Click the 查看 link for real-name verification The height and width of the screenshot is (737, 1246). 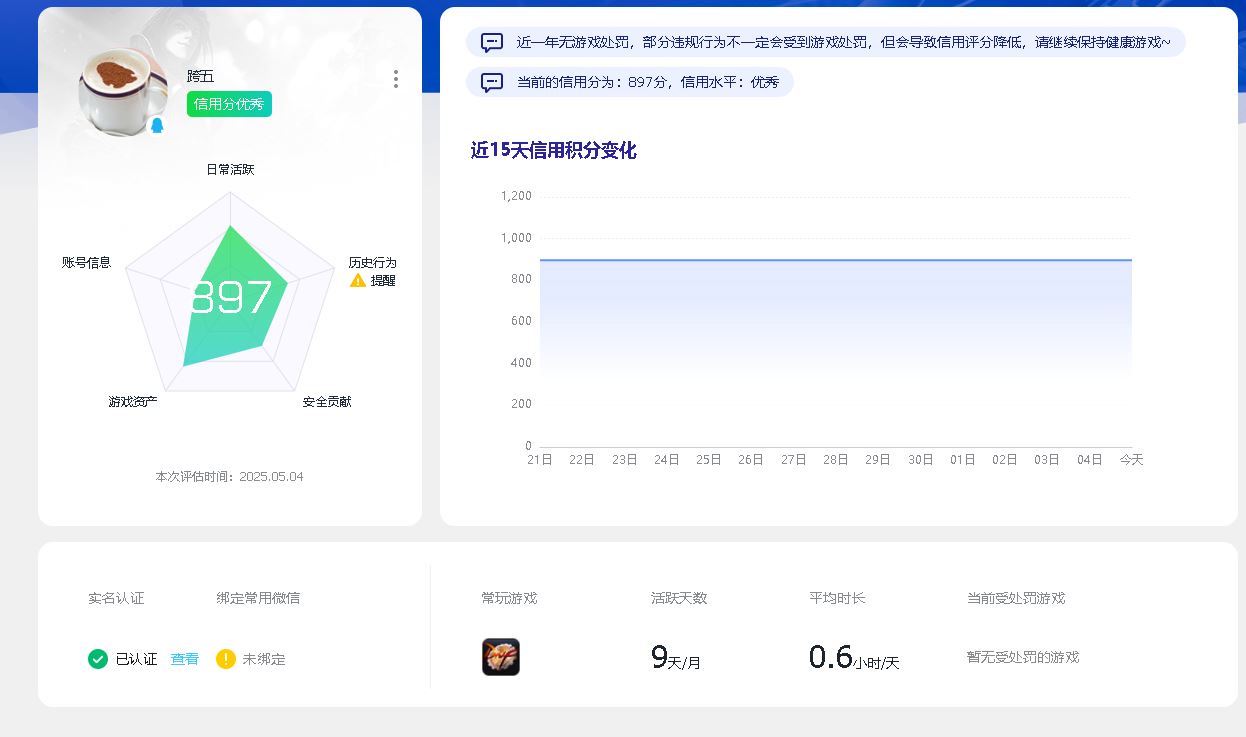(184, 659)
